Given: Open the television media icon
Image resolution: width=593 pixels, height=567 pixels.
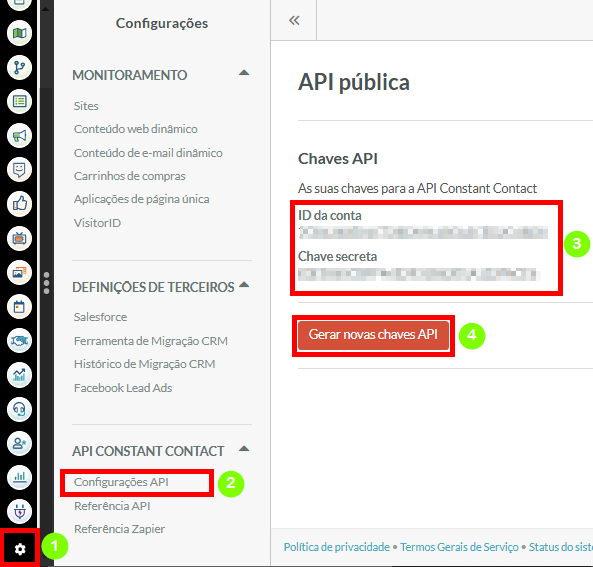Looking at the screenshot, I should tap(19, 238).
